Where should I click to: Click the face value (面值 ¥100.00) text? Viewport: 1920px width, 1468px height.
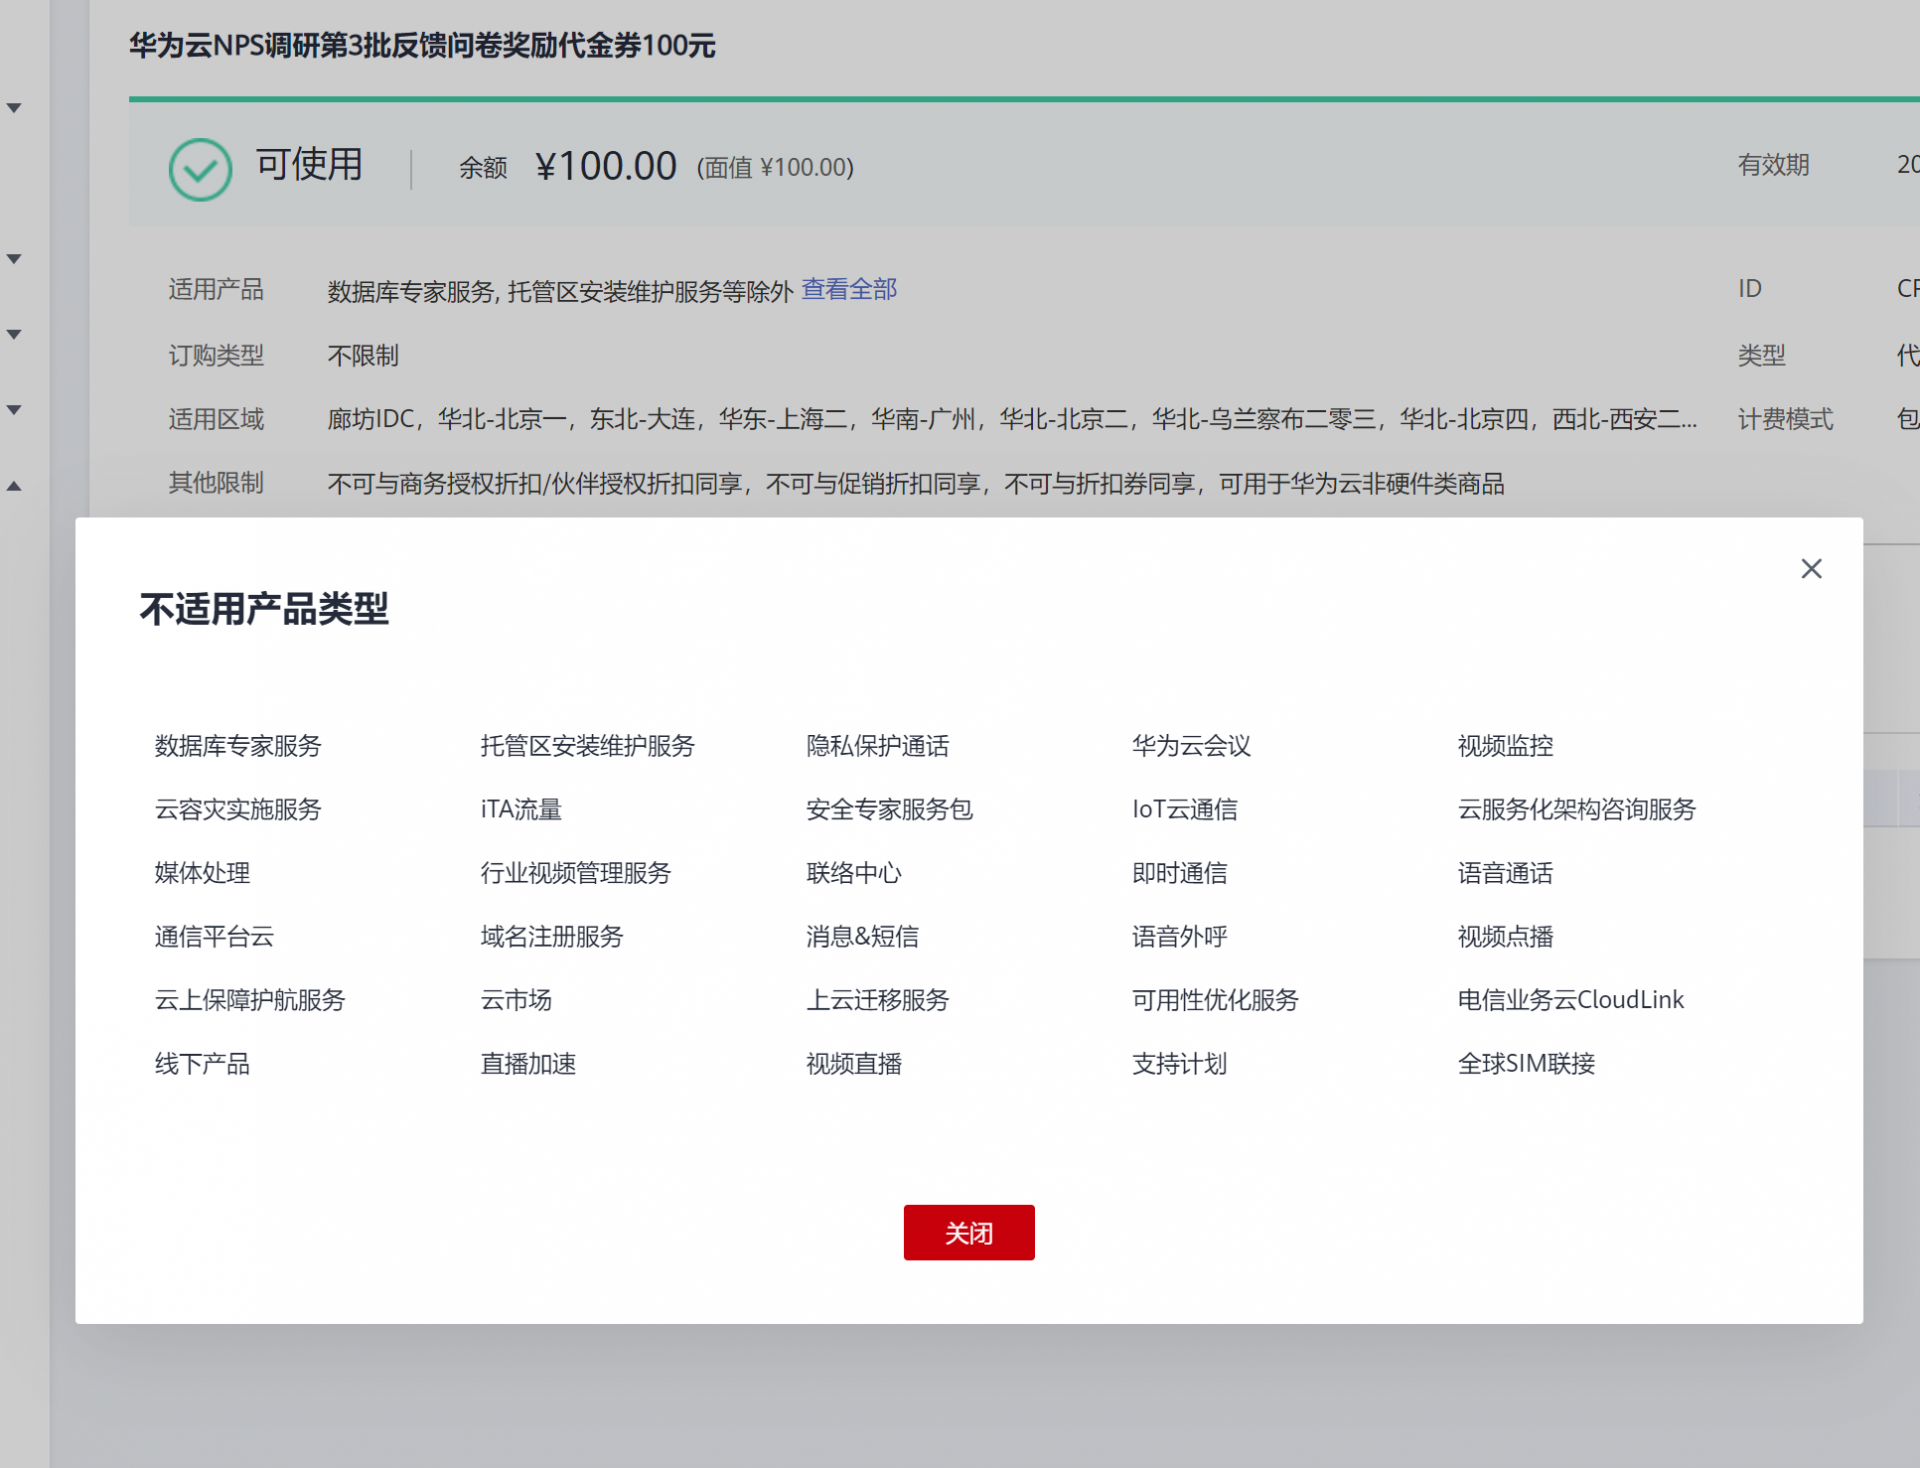[x=775, y=168]
